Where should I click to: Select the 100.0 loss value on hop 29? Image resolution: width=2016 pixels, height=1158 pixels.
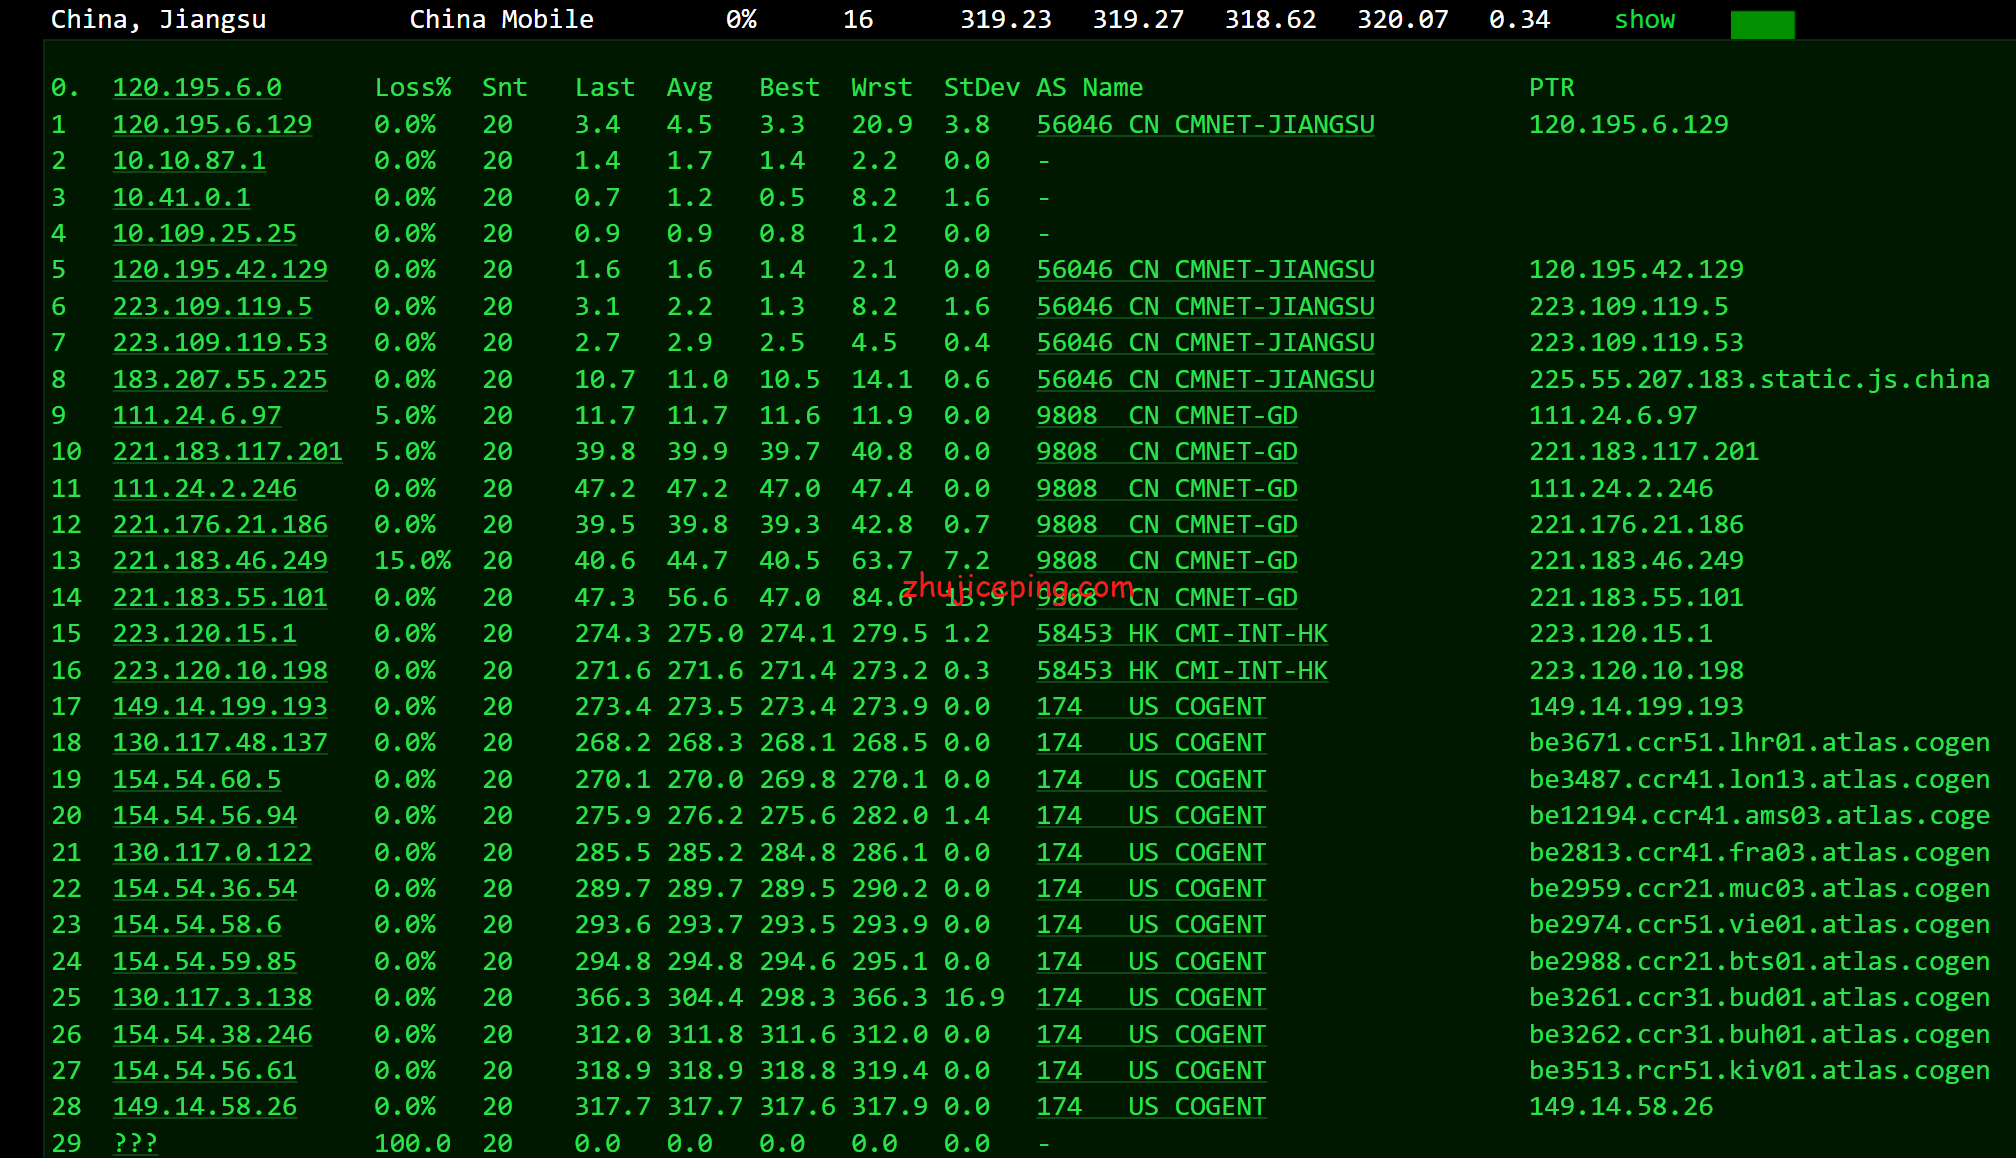tap(413, 1143)
